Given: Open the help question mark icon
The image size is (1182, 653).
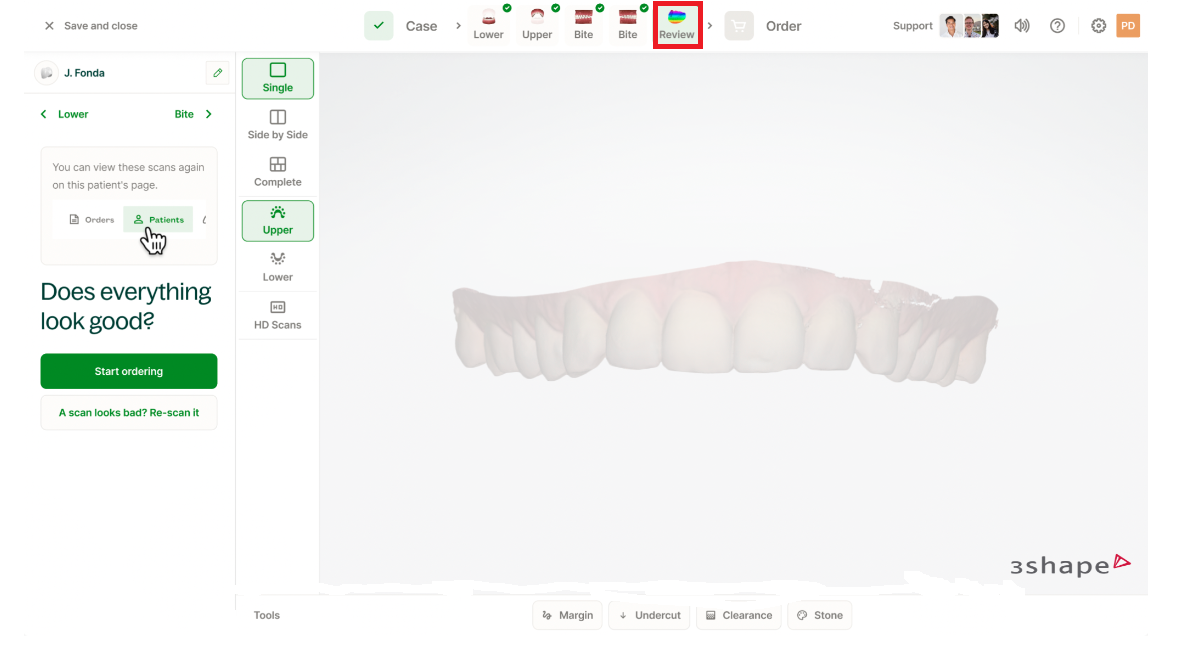Looking at the screenshot, I should 1057,26.
